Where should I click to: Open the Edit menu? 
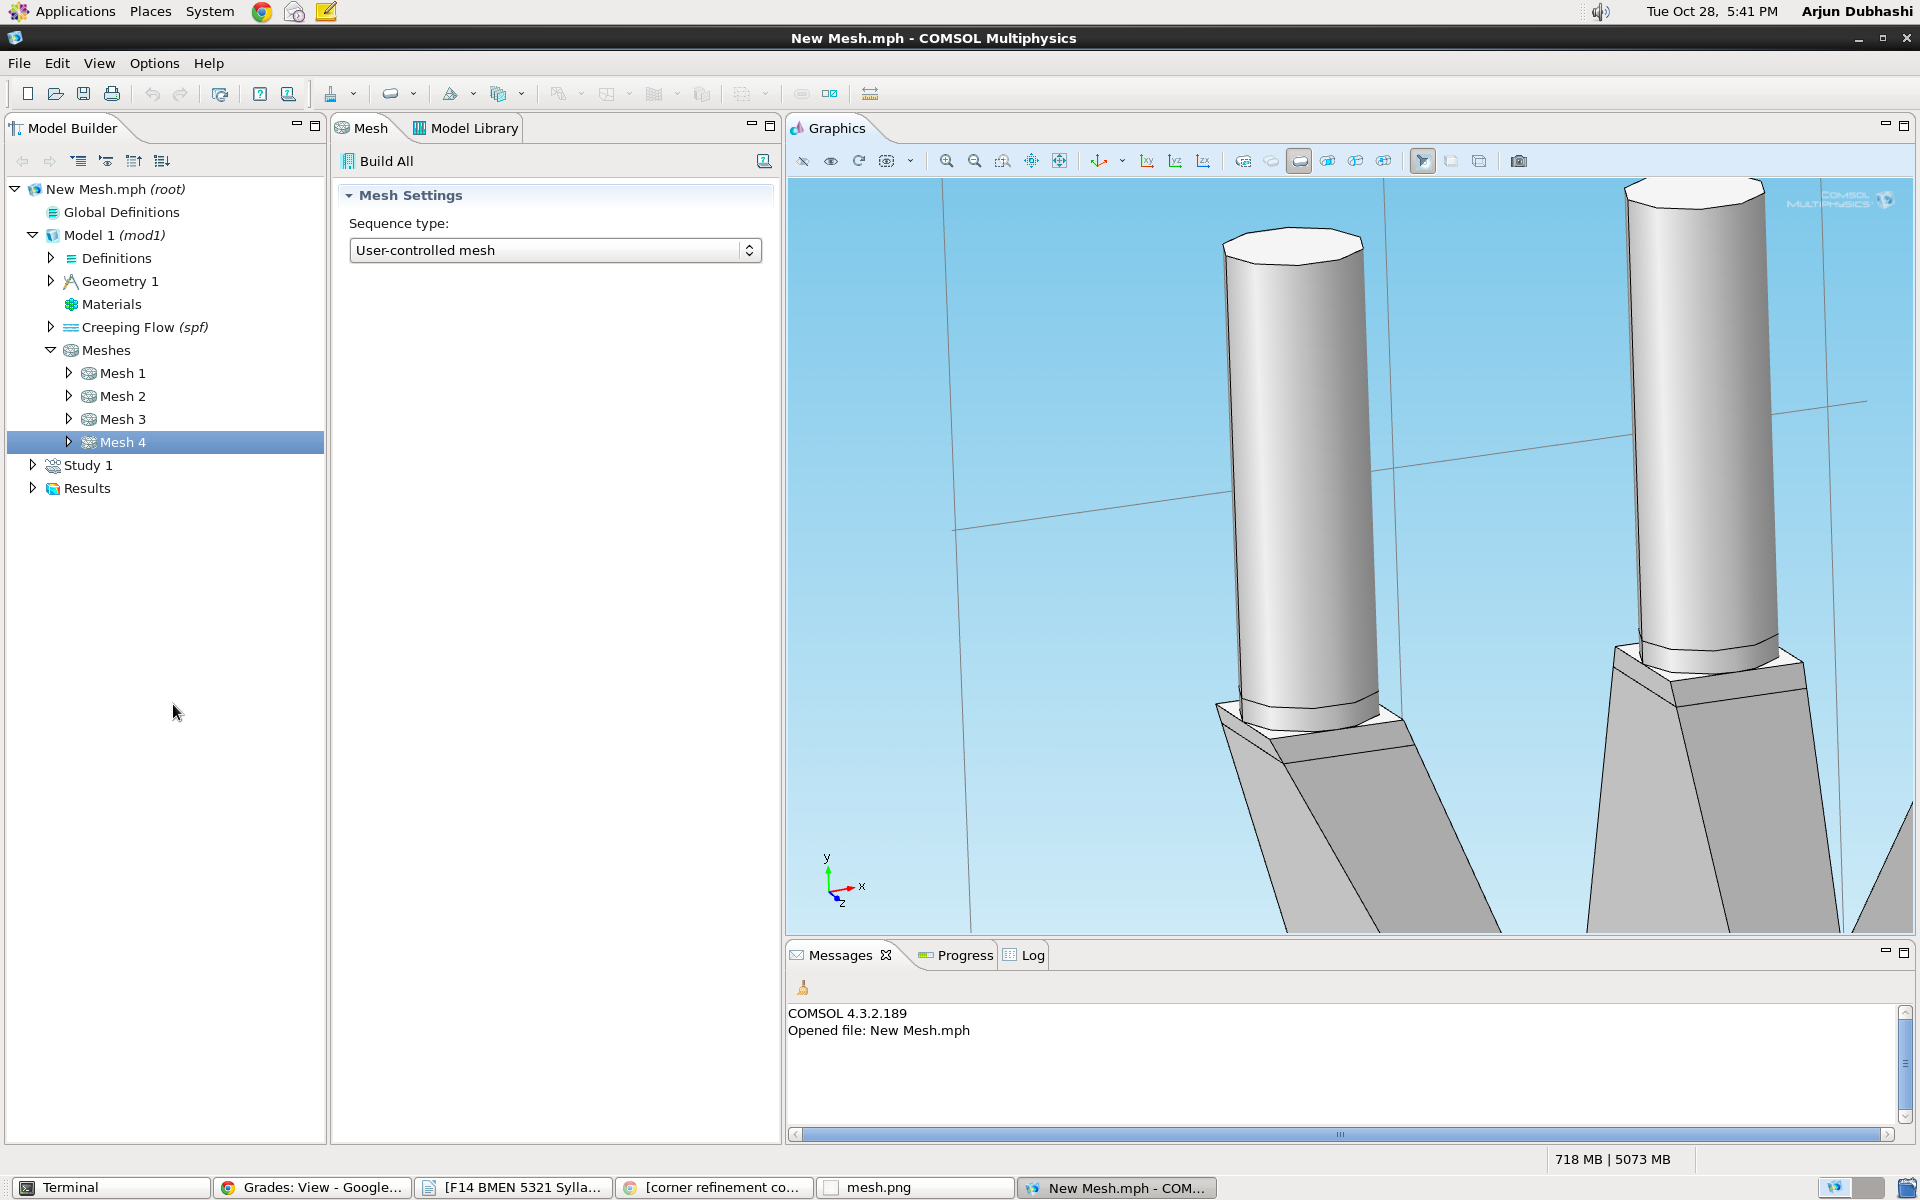pyautogui.click(x=57, y=63)
